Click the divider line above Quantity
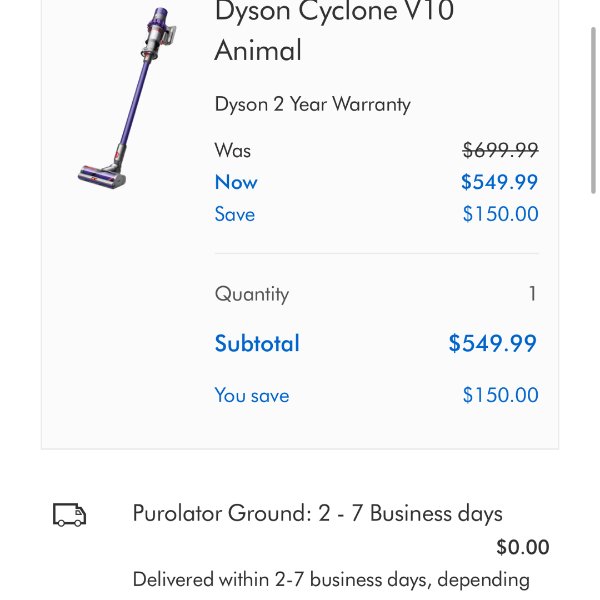 click(376, 254)
